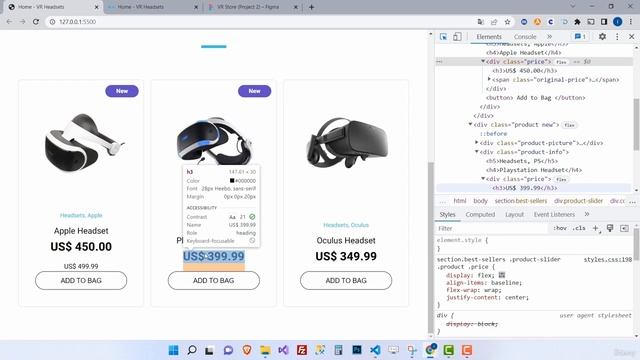
Task: Open the flexbox editor icon beside display: flex
Action: click(502, 275)
